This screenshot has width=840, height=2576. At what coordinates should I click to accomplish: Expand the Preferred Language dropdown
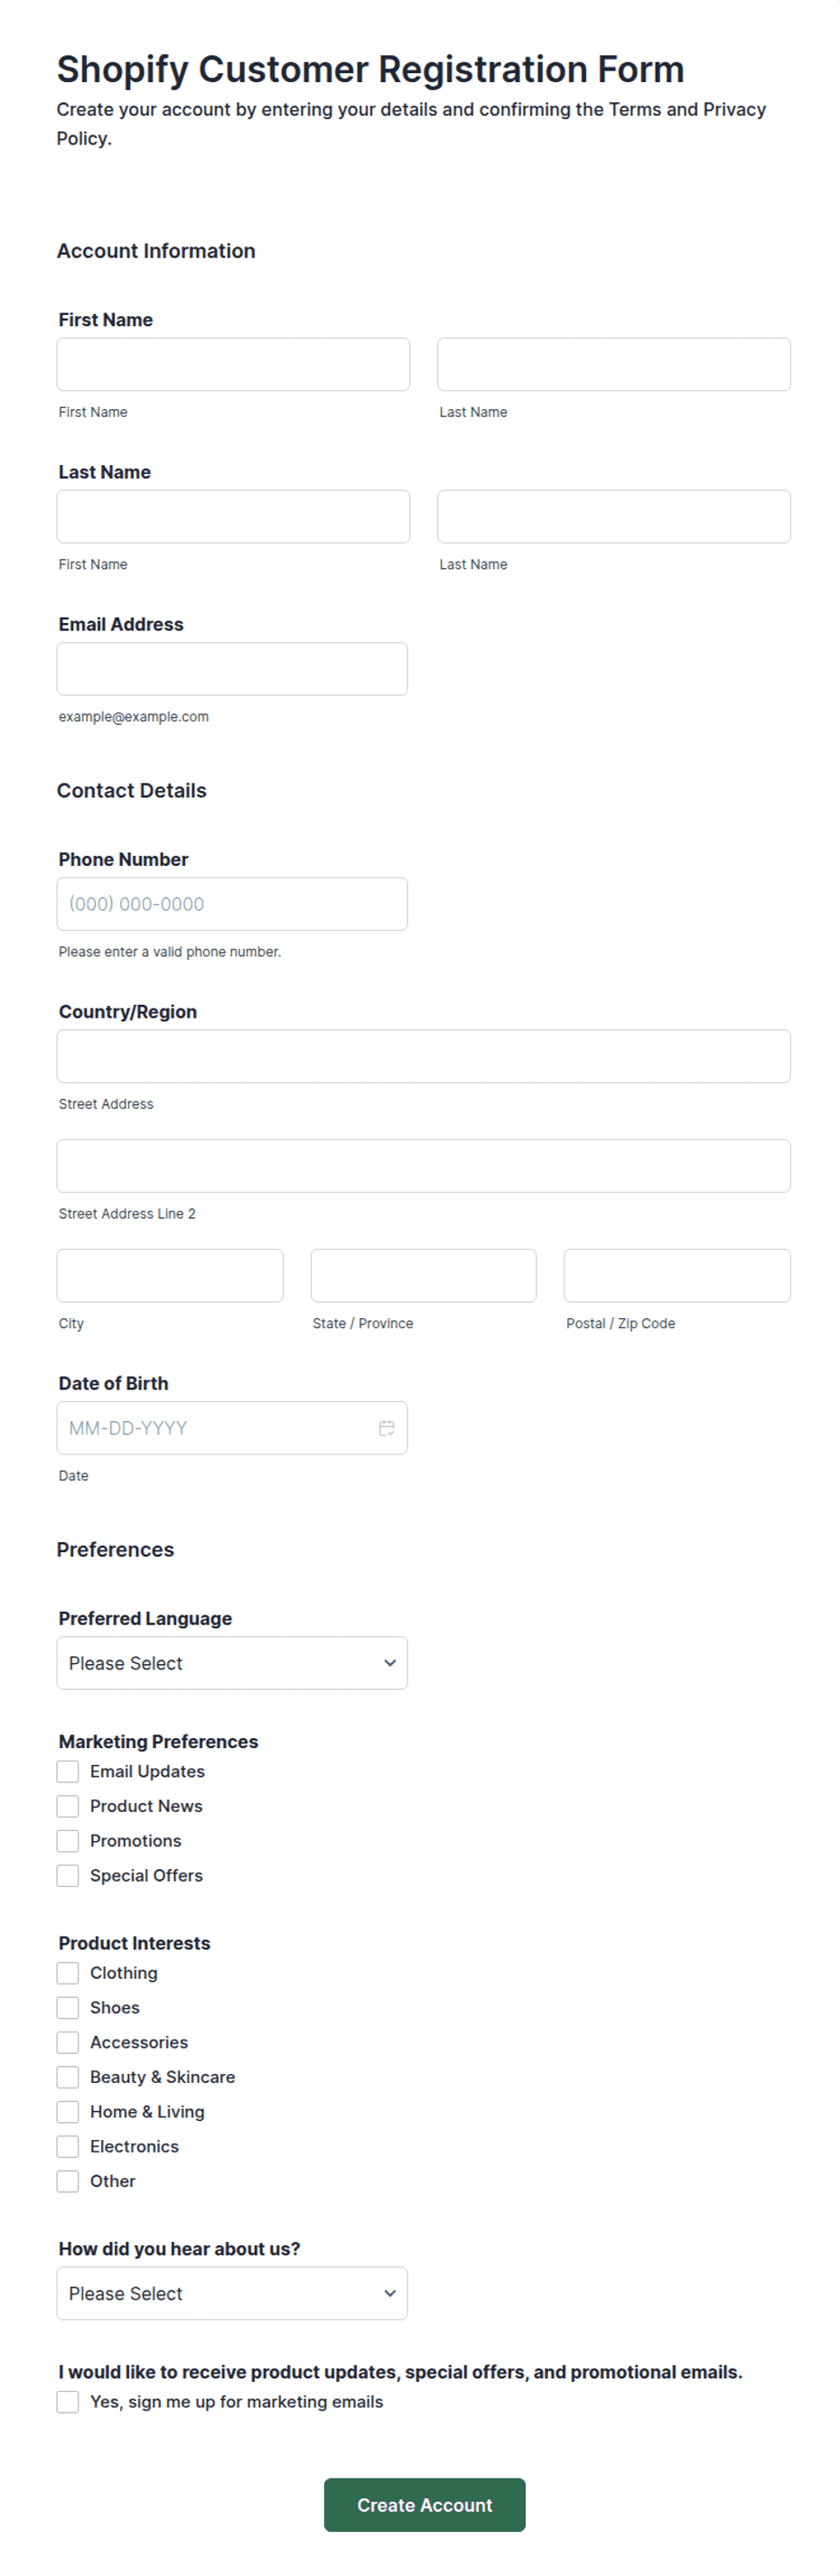pyautogui.click(x=232, y=1663)
